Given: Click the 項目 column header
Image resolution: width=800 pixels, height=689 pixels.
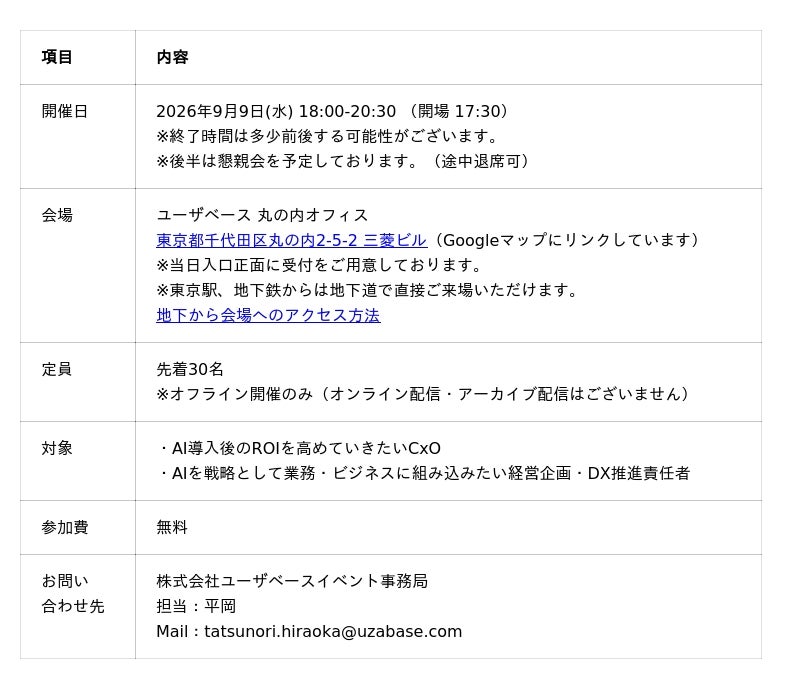Looking at the screenshot, I should tap(57, 57).
